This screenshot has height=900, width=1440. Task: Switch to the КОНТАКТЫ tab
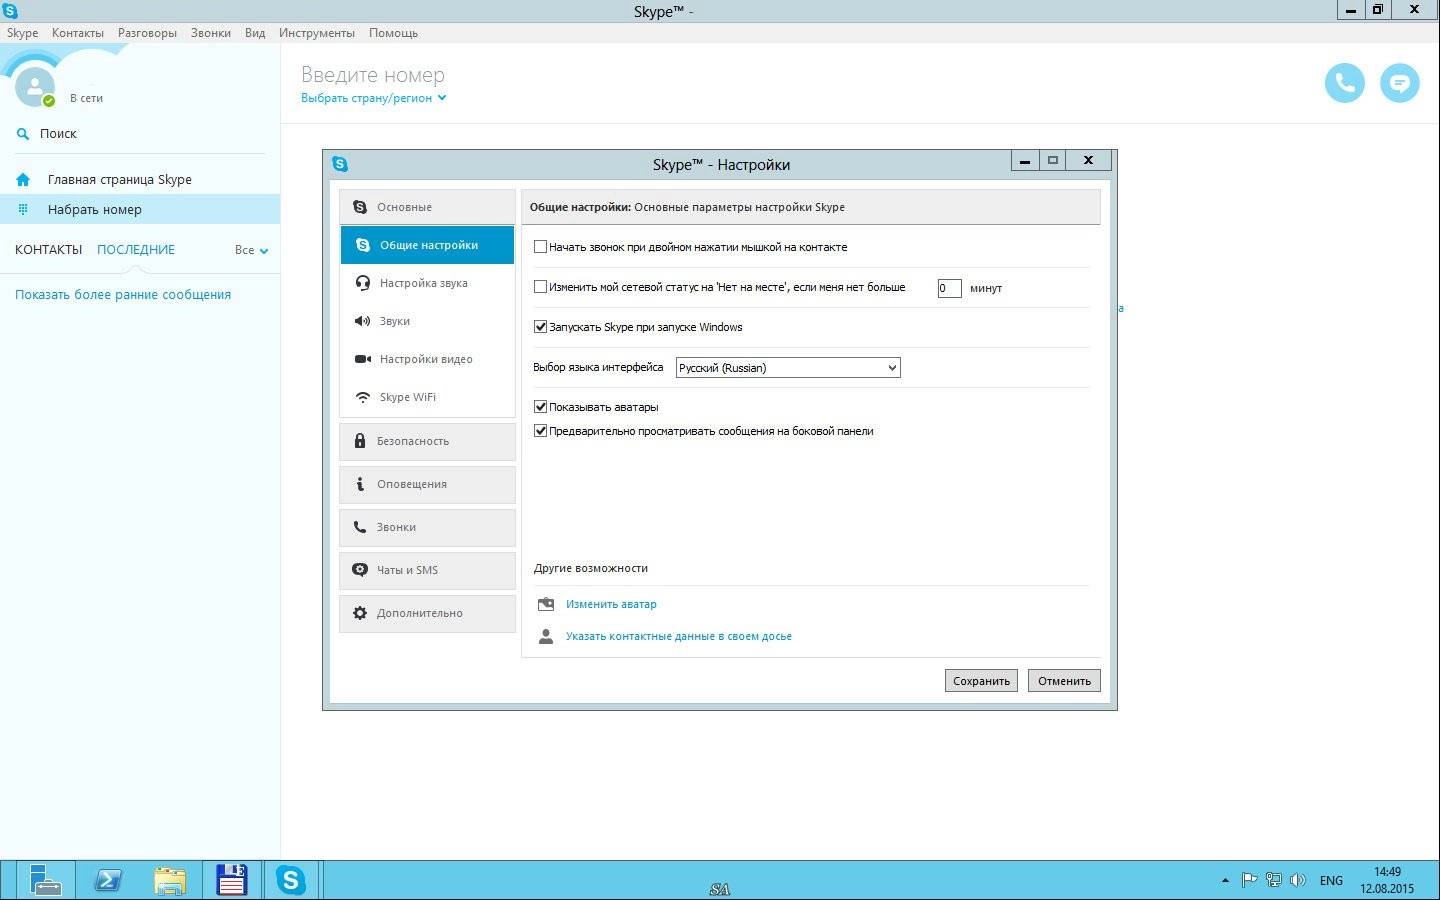pos(48,250)
